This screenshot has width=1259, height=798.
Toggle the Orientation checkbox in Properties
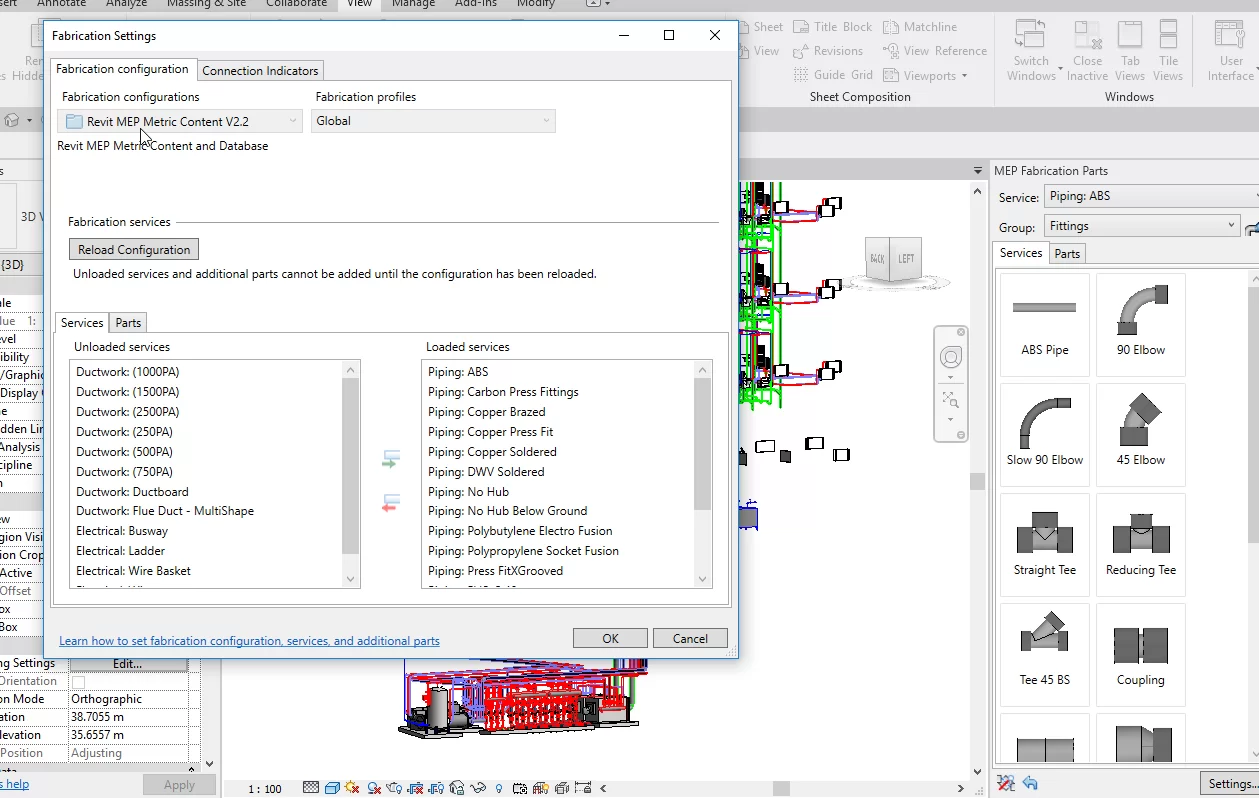point(78,682)
